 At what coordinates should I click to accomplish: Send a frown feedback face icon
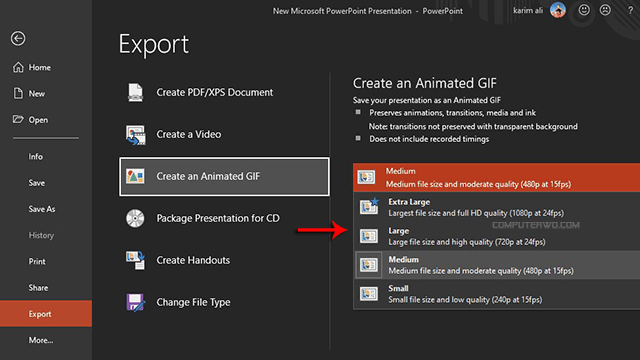pyautogui.click(x=605, y=10)
